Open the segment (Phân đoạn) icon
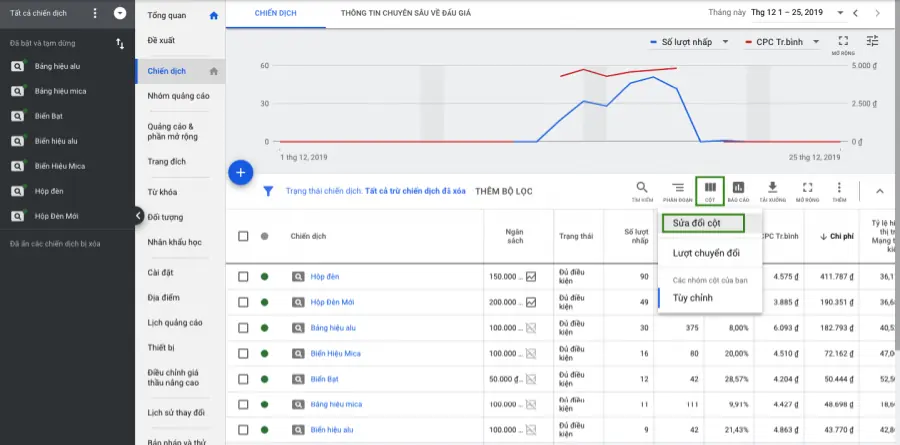900x445 pixels. (677, 189)
